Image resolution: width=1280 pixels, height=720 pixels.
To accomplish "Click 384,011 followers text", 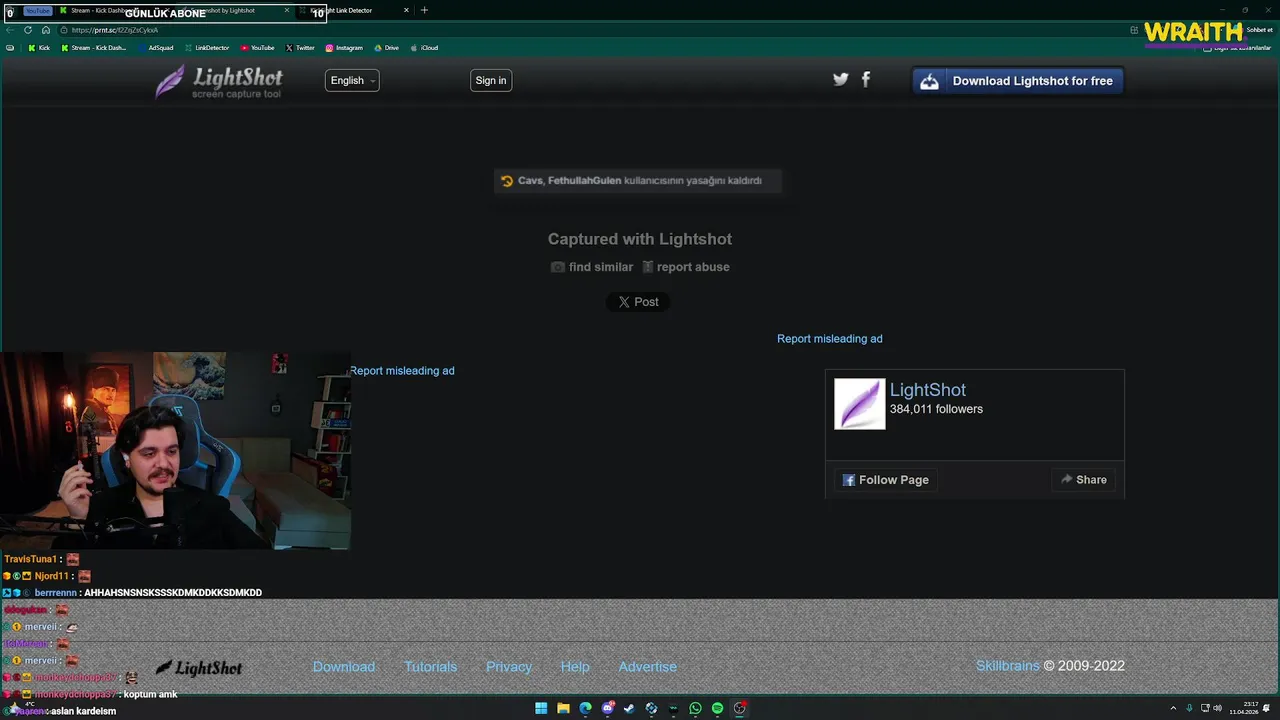I will [936, 409].
